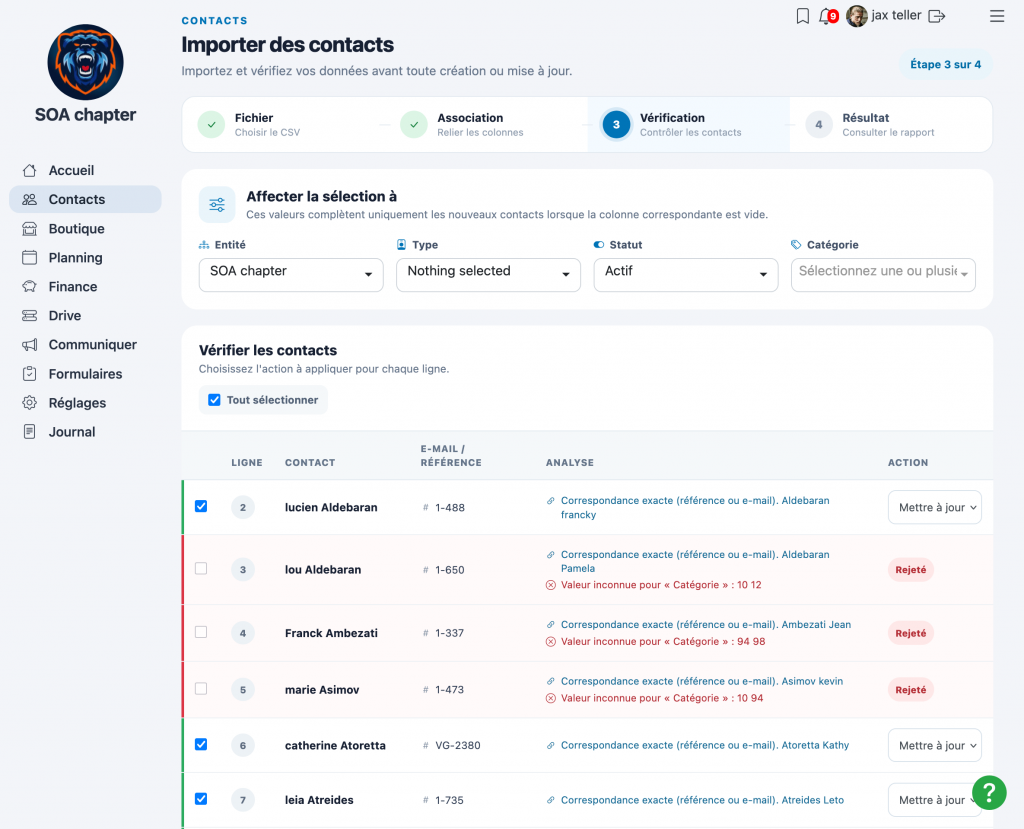Click the Contacts breadcrumb above the title
Image resolution: width=1024 pixels, height=829 pixels.
pyautogui.click(x=214, y=21)
